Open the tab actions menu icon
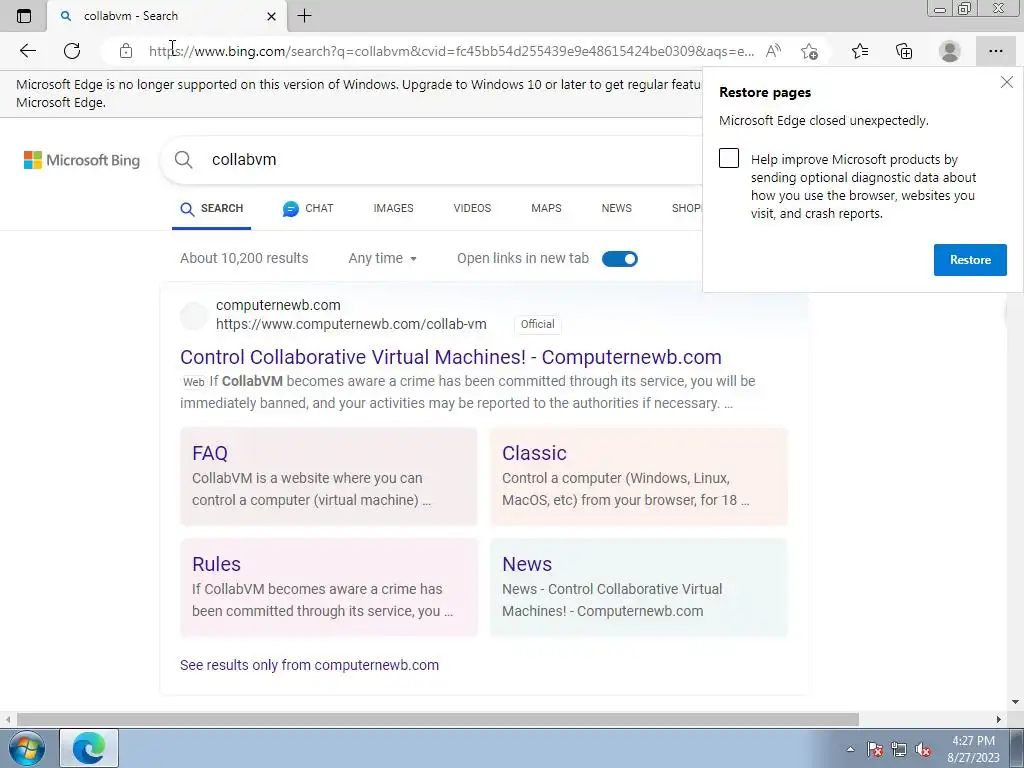Viewport: 1024px width, 768px height. tap(24, 16)
